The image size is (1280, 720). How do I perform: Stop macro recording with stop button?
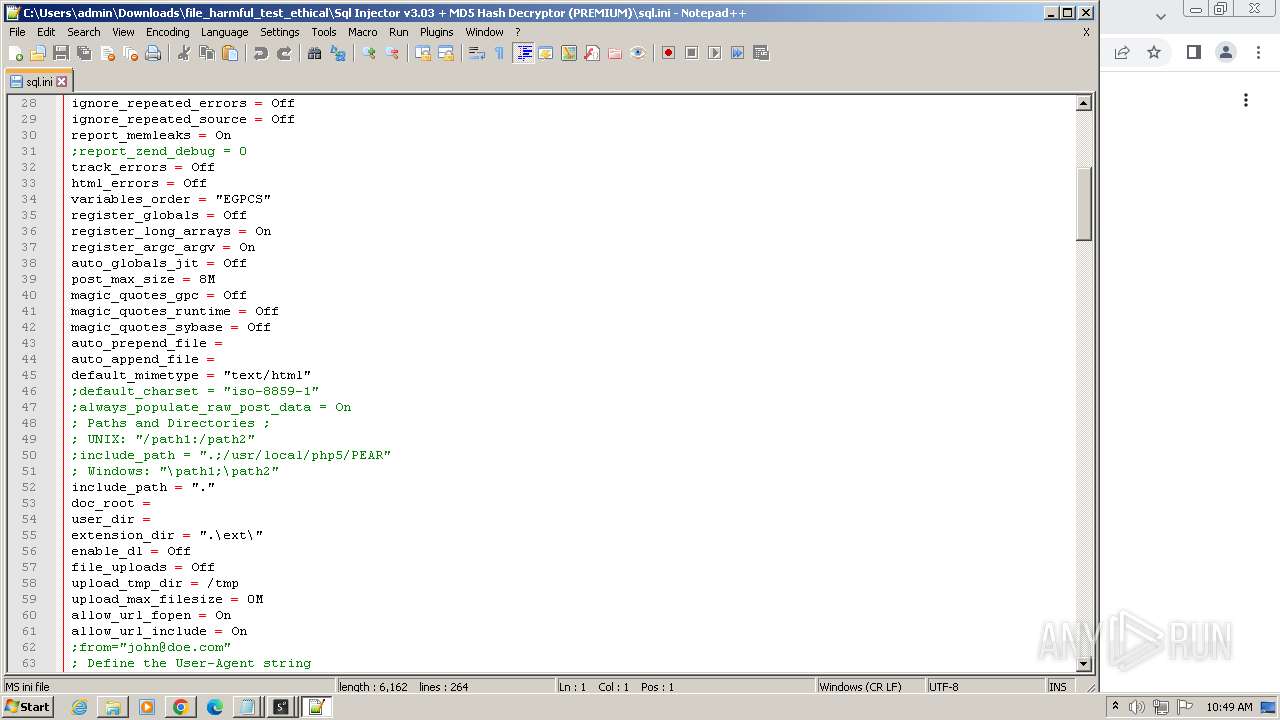point(691,53)
